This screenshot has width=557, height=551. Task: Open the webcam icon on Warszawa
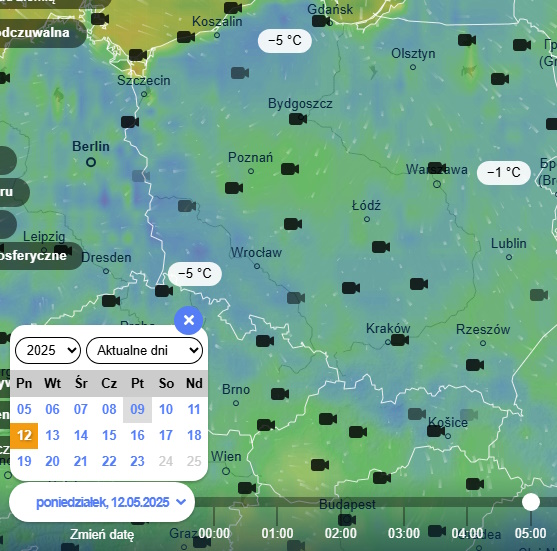[437, 168]
